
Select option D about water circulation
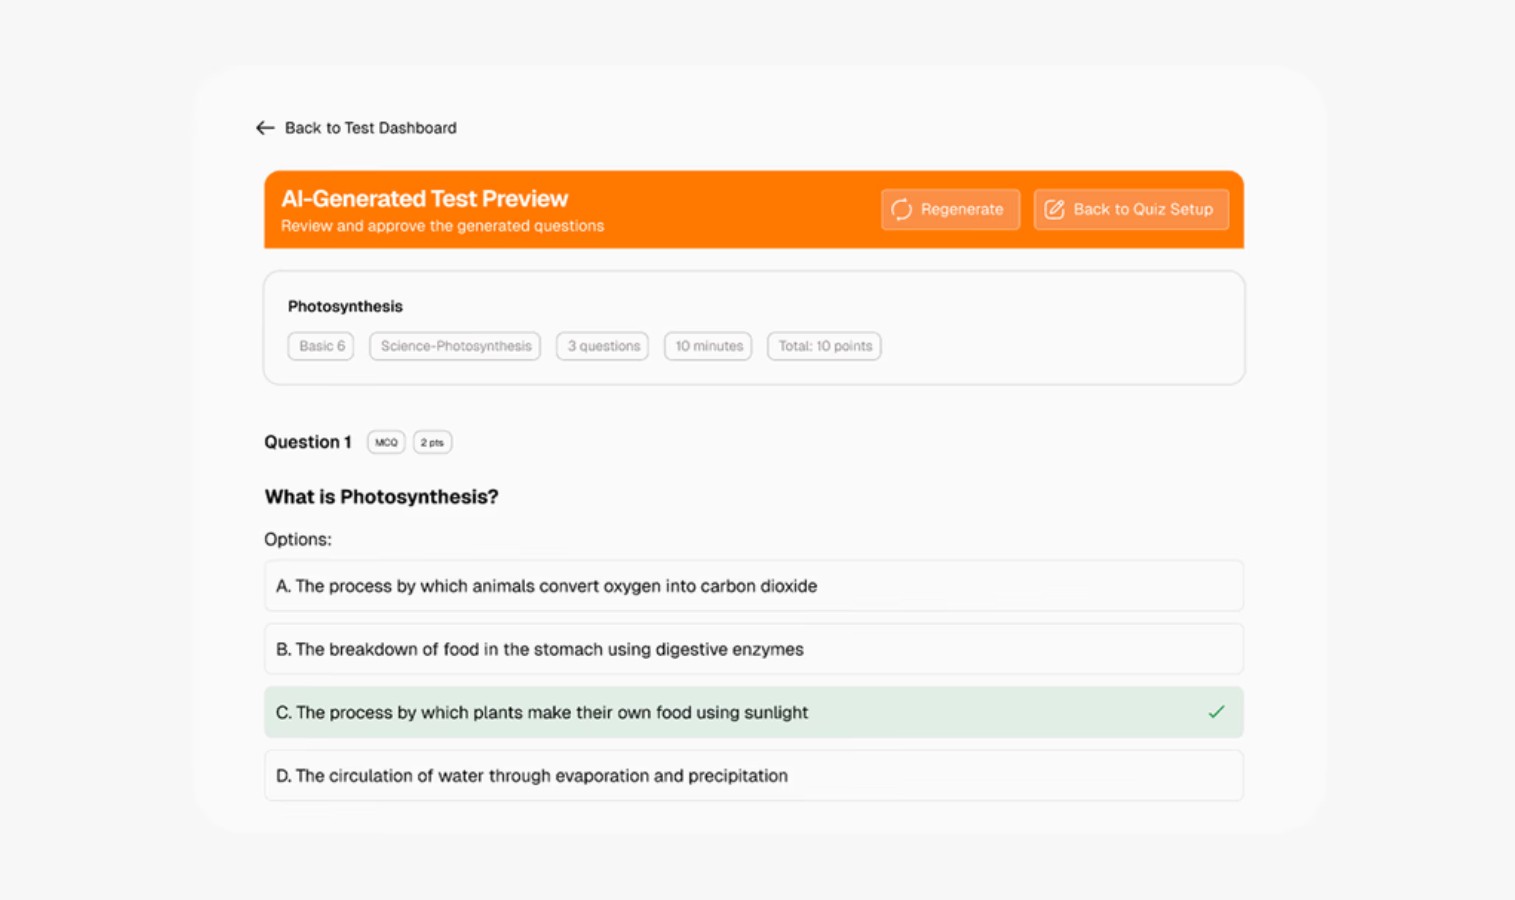(753, 775)
